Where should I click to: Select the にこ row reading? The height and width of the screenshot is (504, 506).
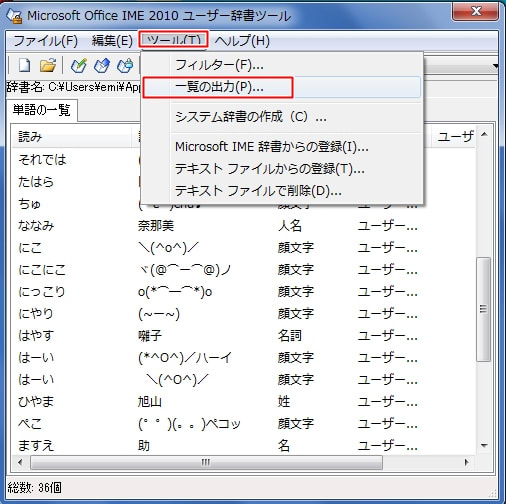[x=30, y=248]
